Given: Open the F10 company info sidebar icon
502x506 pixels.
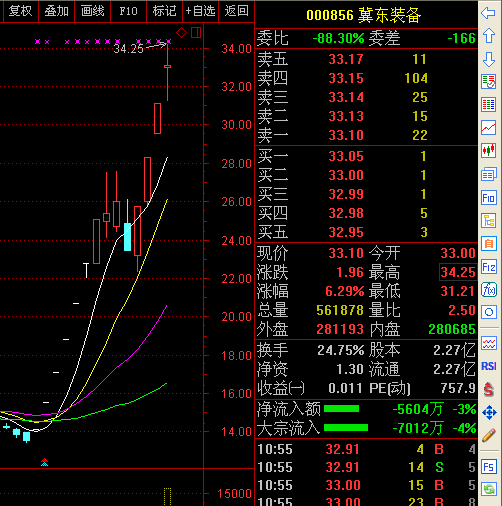Looking at the screenshot, I should (x=488, y=198).
